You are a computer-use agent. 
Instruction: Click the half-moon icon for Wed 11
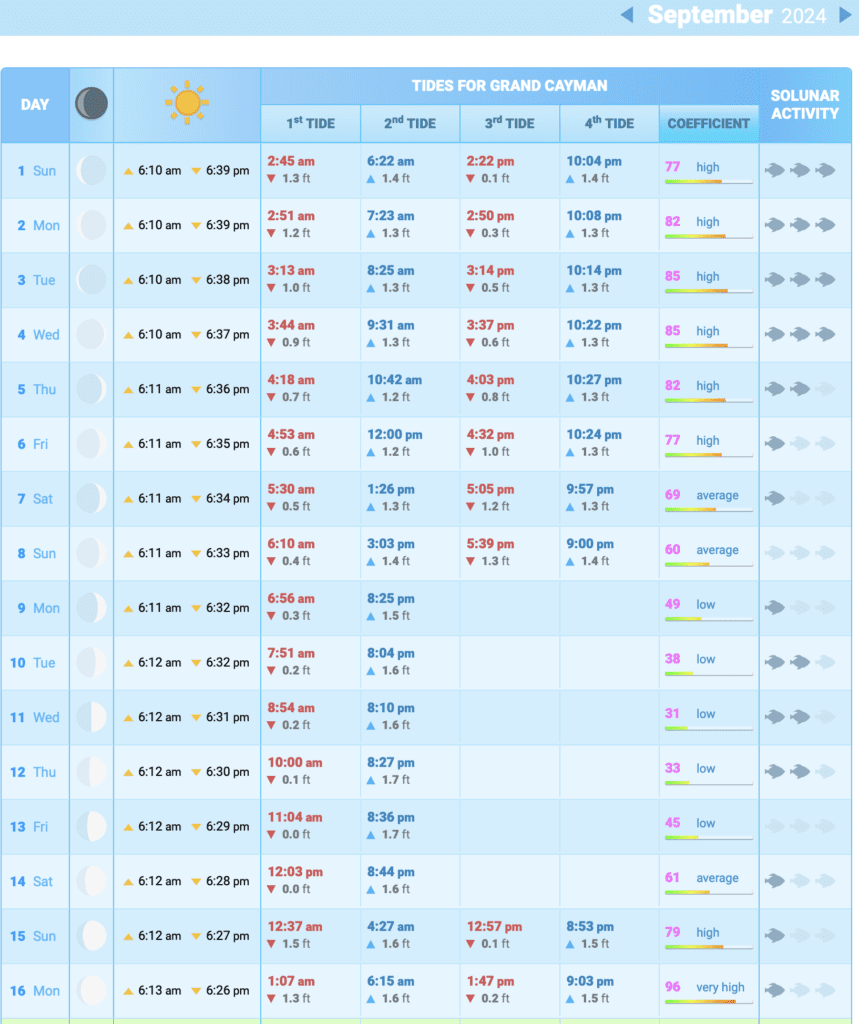pos(91,717)
